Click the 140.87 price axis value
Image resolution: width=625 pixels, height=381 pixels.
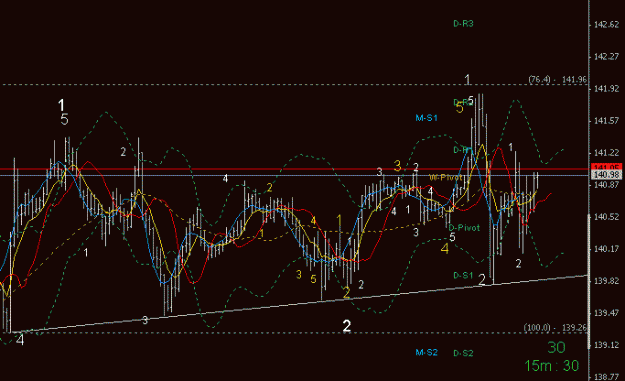tap(606, 185)
